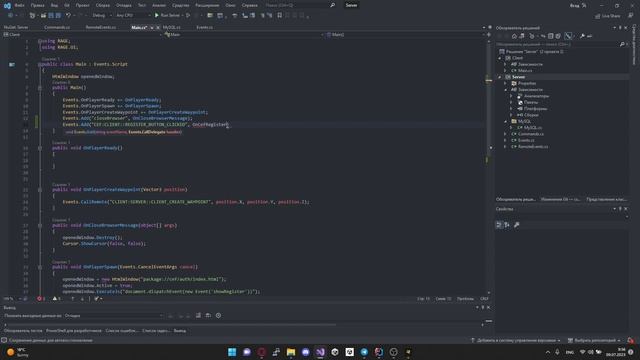Click the Start Without Debugging icon
Viewport: 640px width, 360px height.
pyautogui.click(x=188, y=16)
